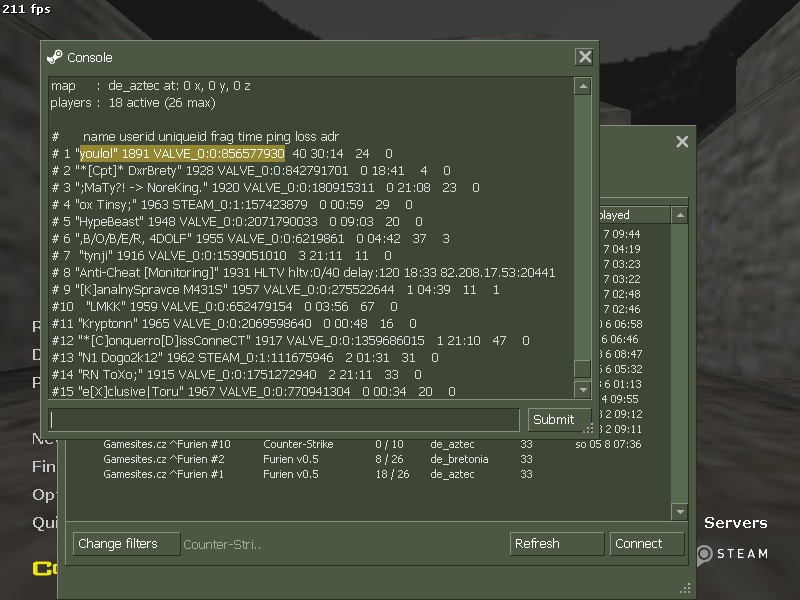Click the 'map : de_aztec' console line
The width and height of the screenshot is (800, 600).
pos(151,86)
